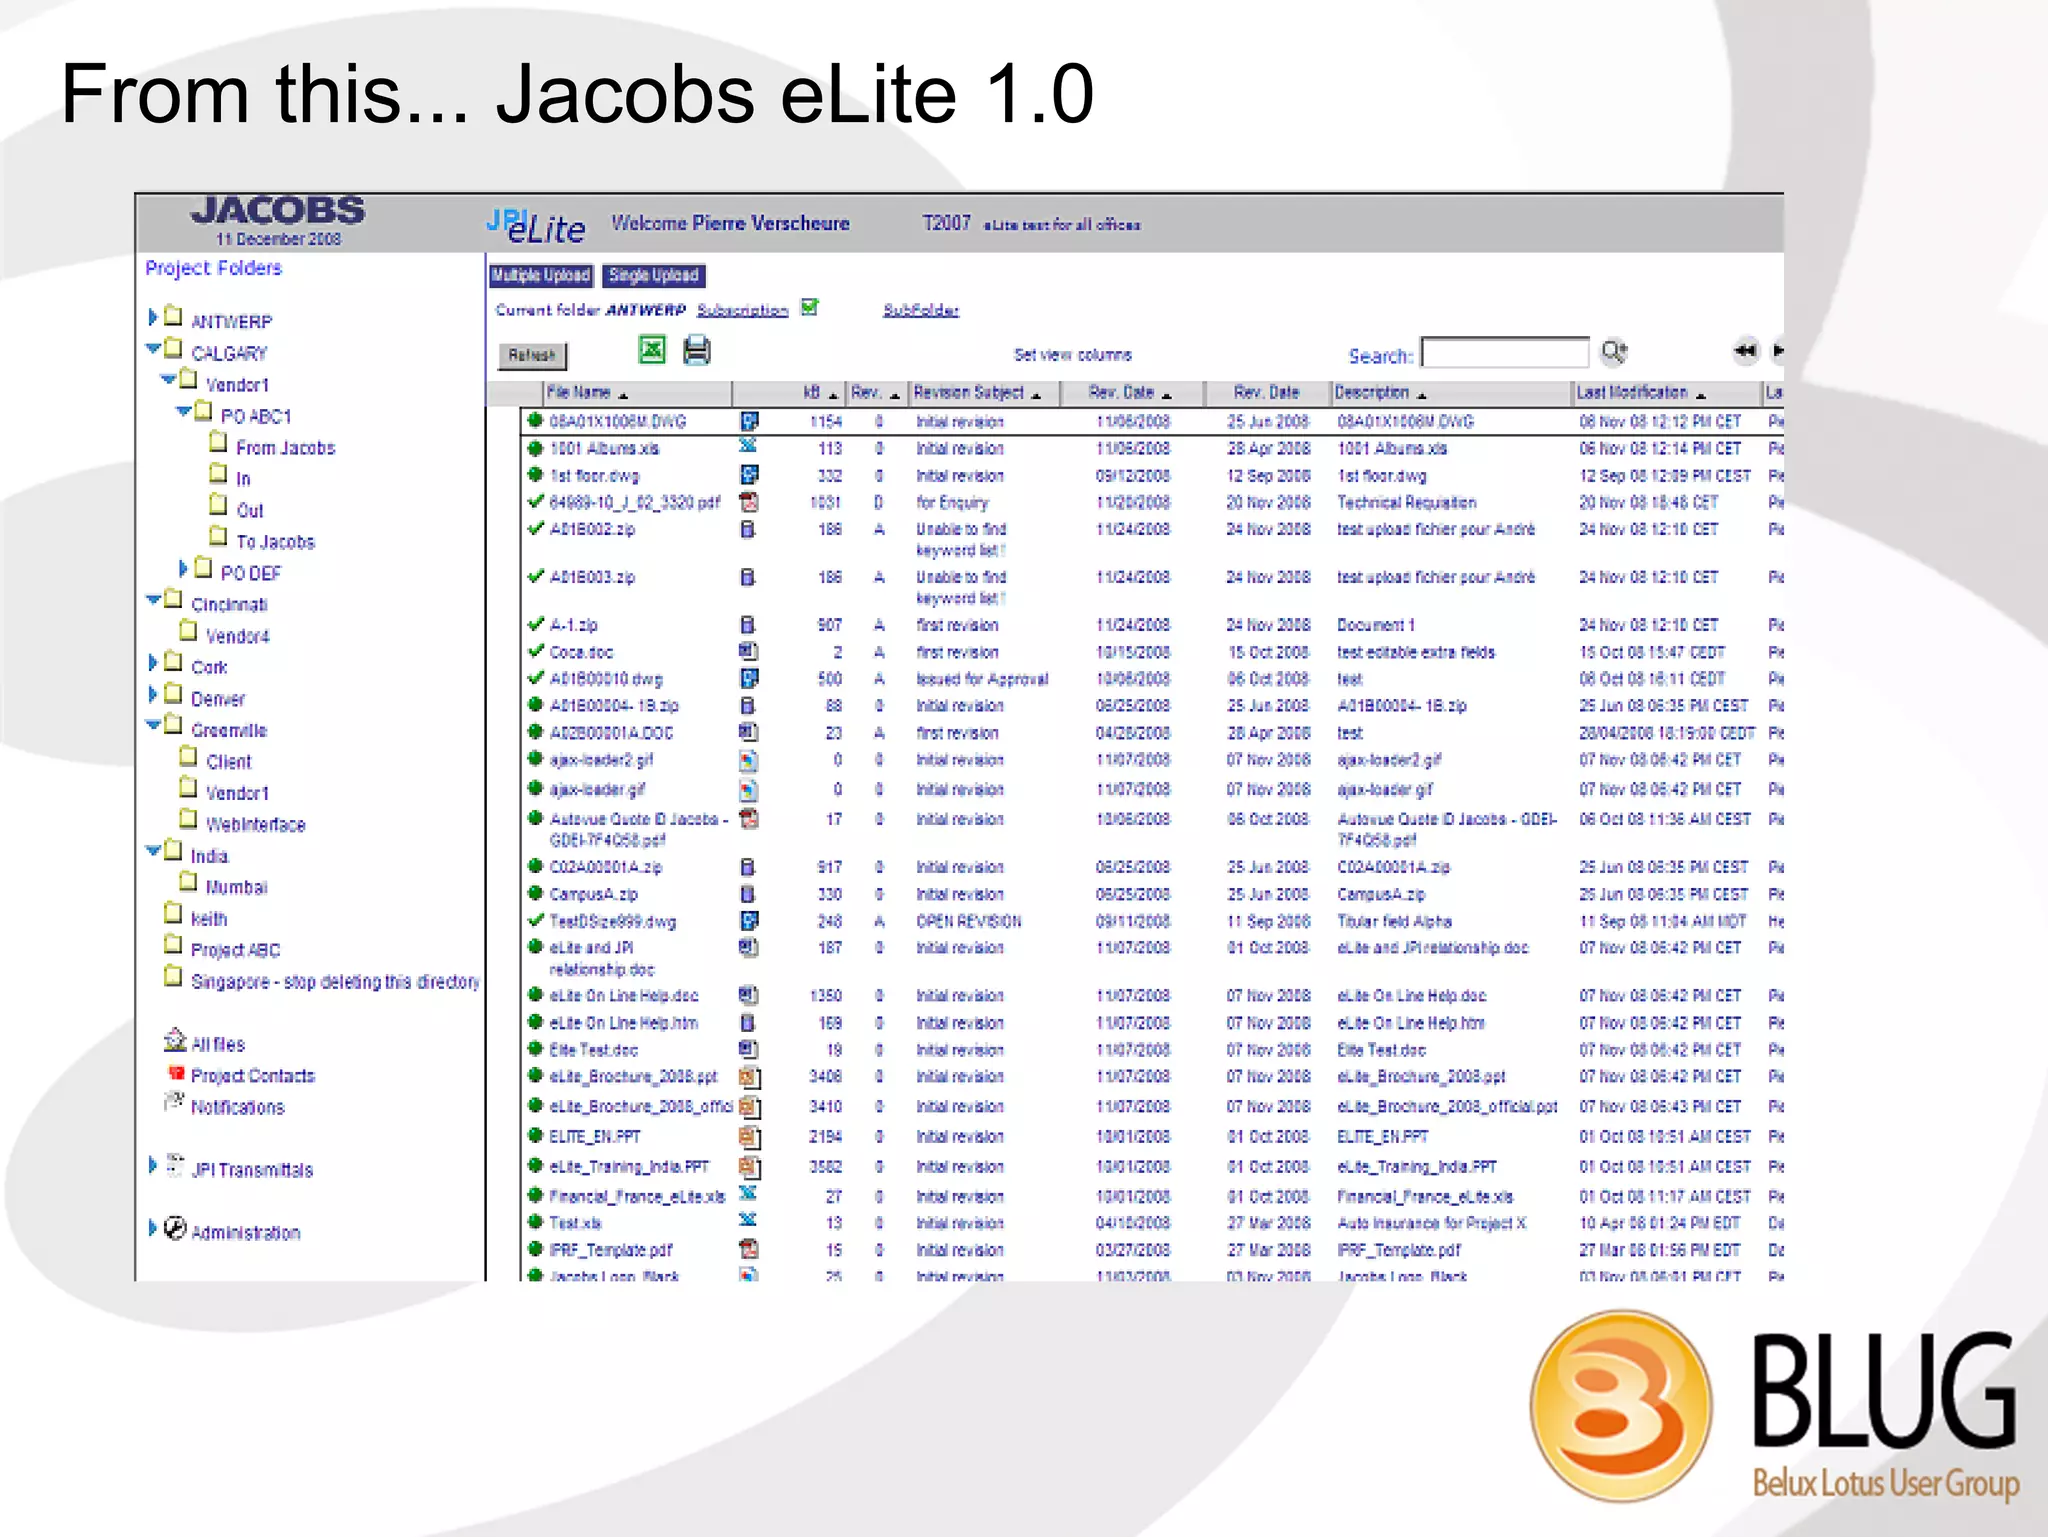2048x1537 pixels.
Task: Click the Refresh button
Action: point(532,355)
